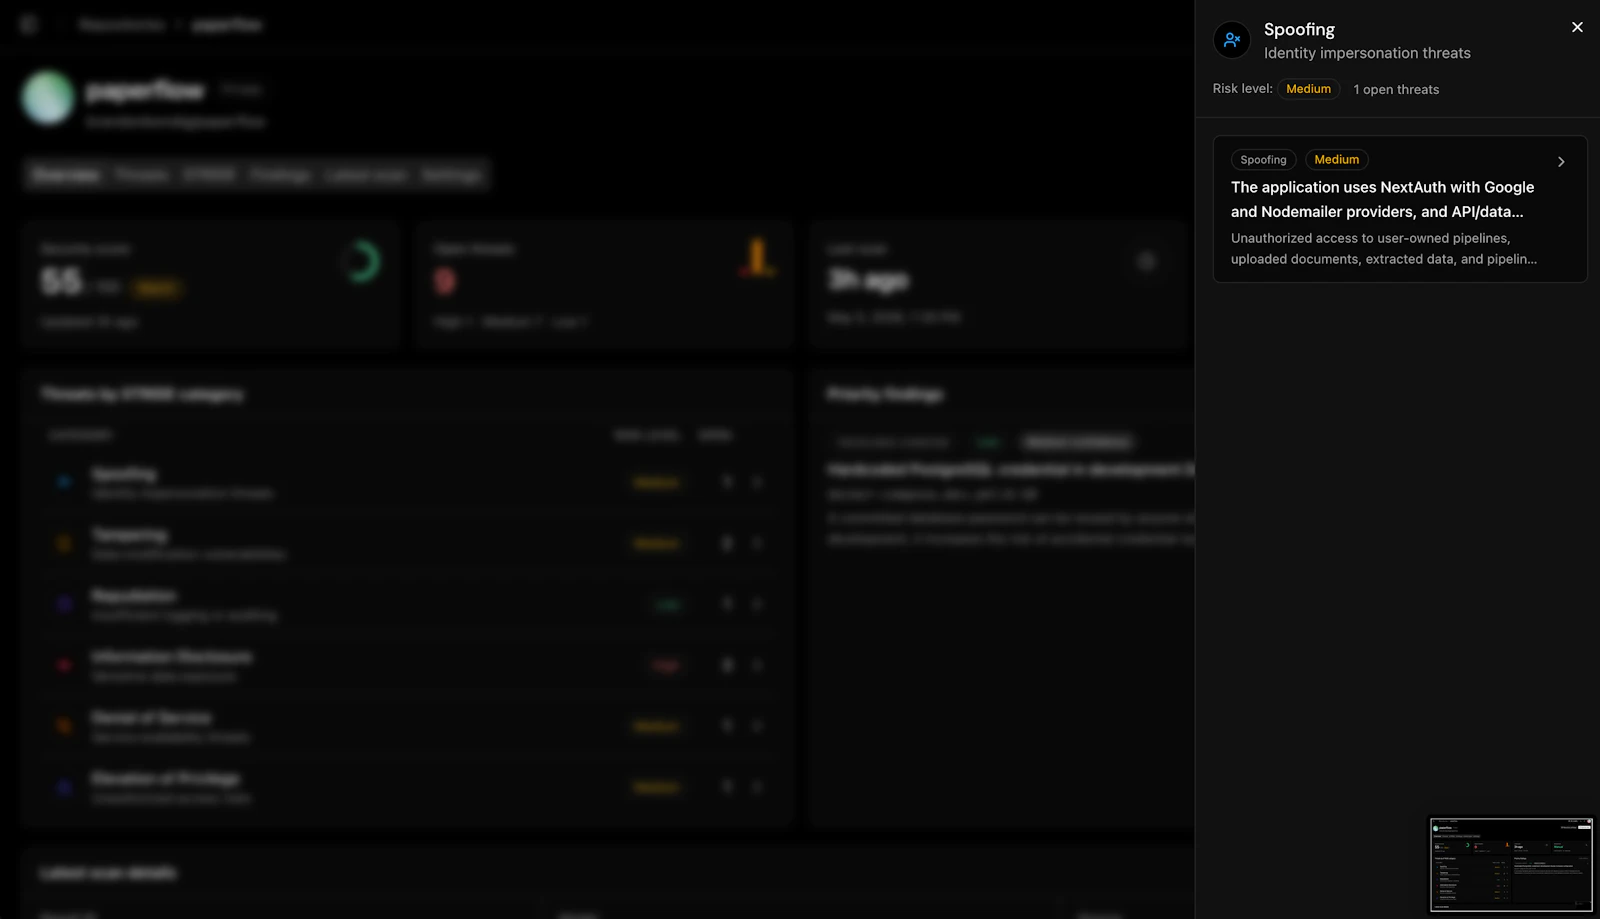Screen dimensions: 1600x919
Task: Click the 'Risk level:' label
Action: point(1242,89)
